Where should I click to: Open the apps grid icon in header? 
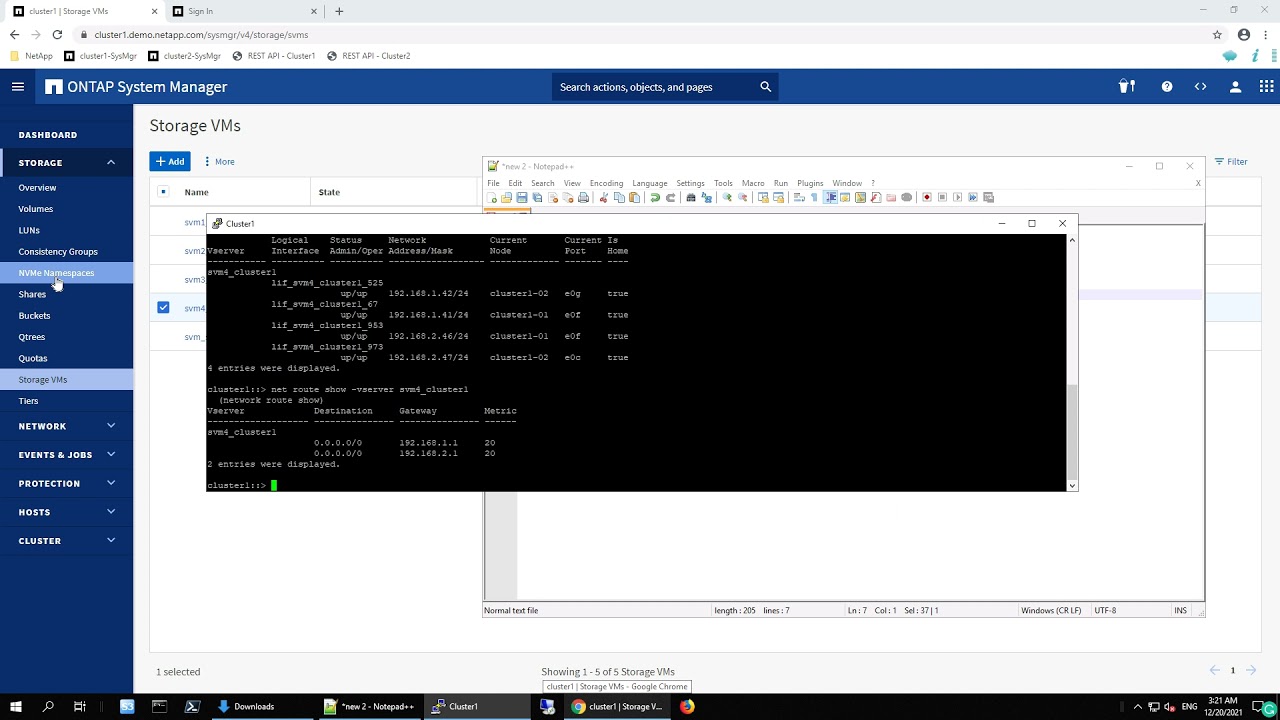coord(1267,87)
